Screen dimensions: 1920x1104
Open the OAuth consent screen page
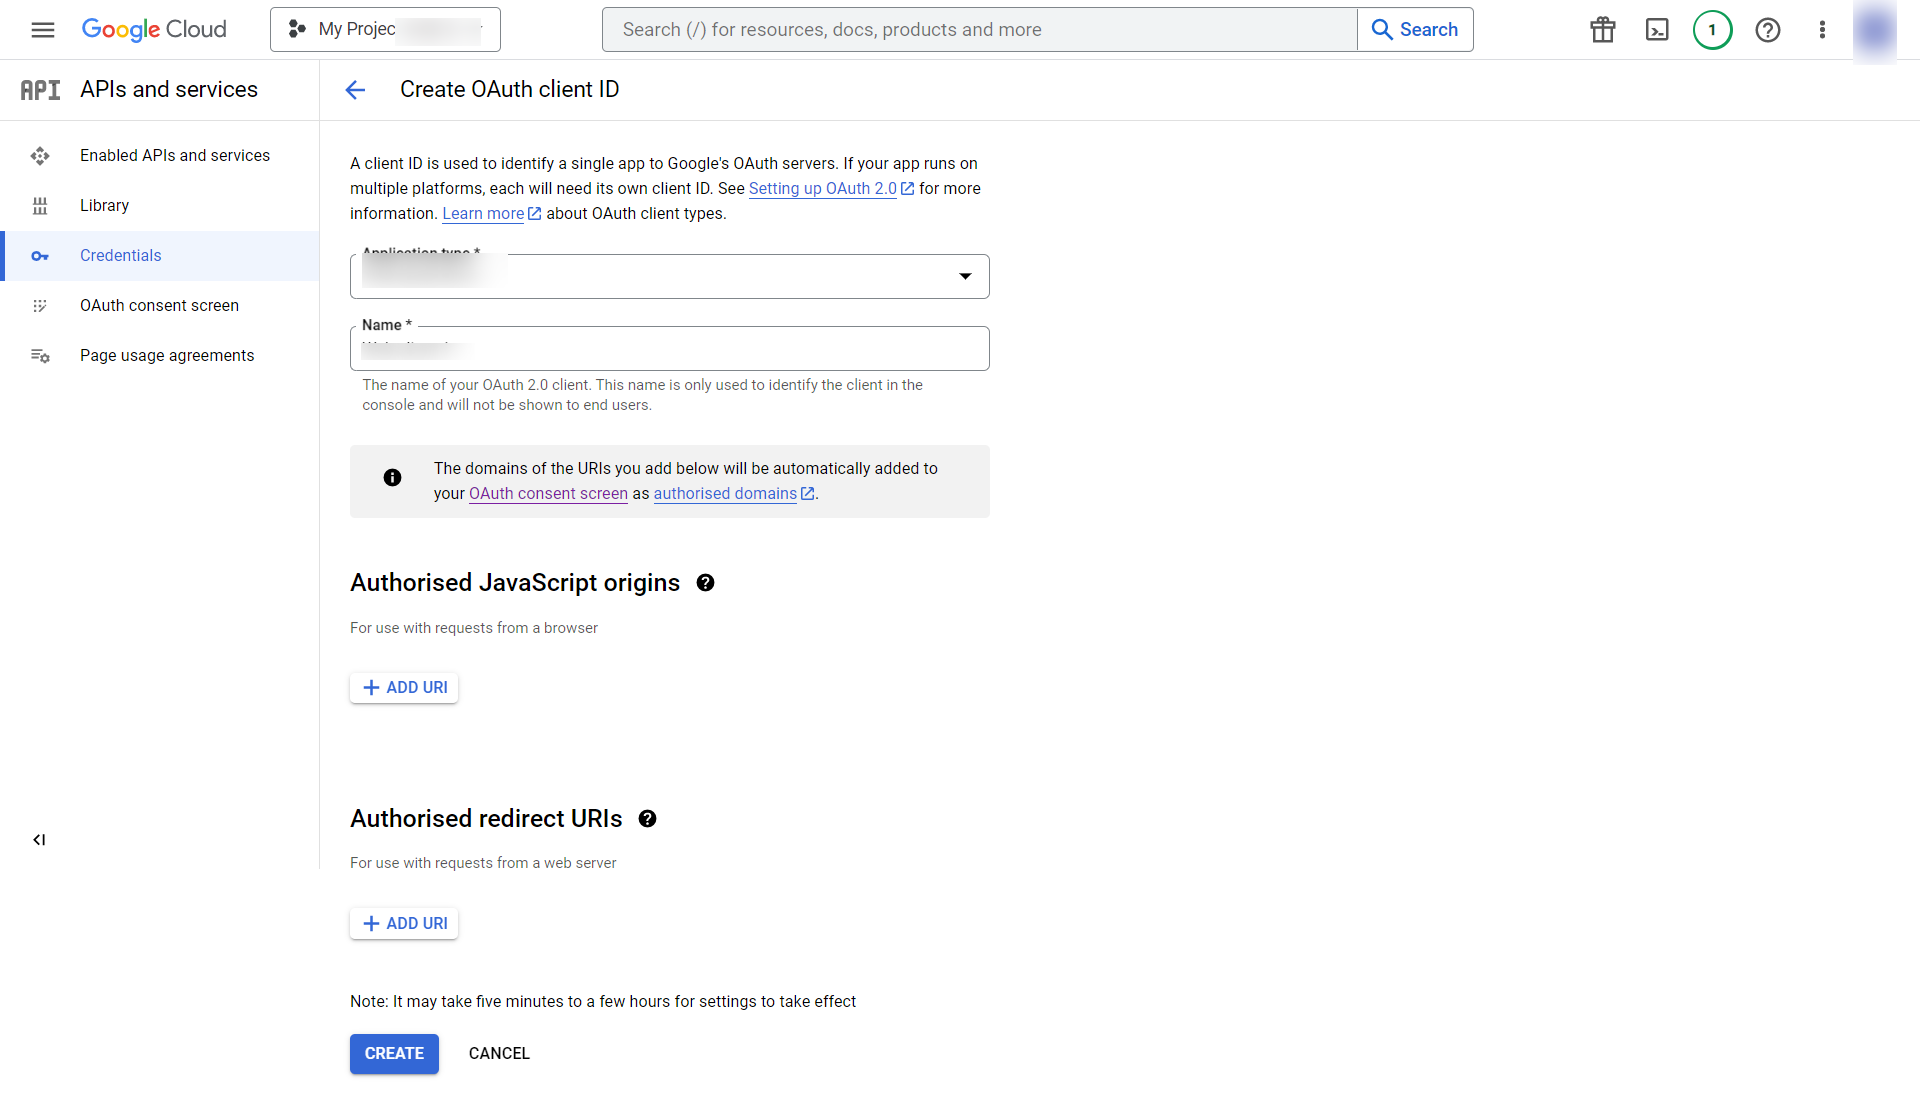click(x=159, y=305)
